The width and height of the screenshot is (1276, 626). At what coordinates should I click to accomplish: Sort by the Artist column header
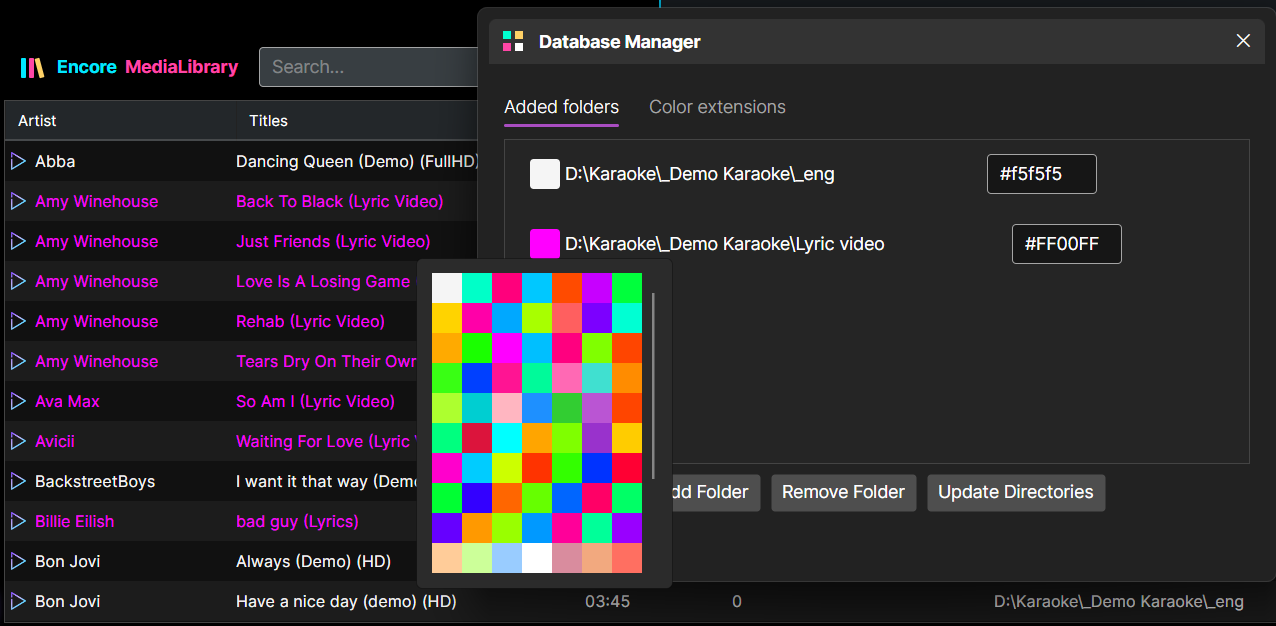pos(37,121)
